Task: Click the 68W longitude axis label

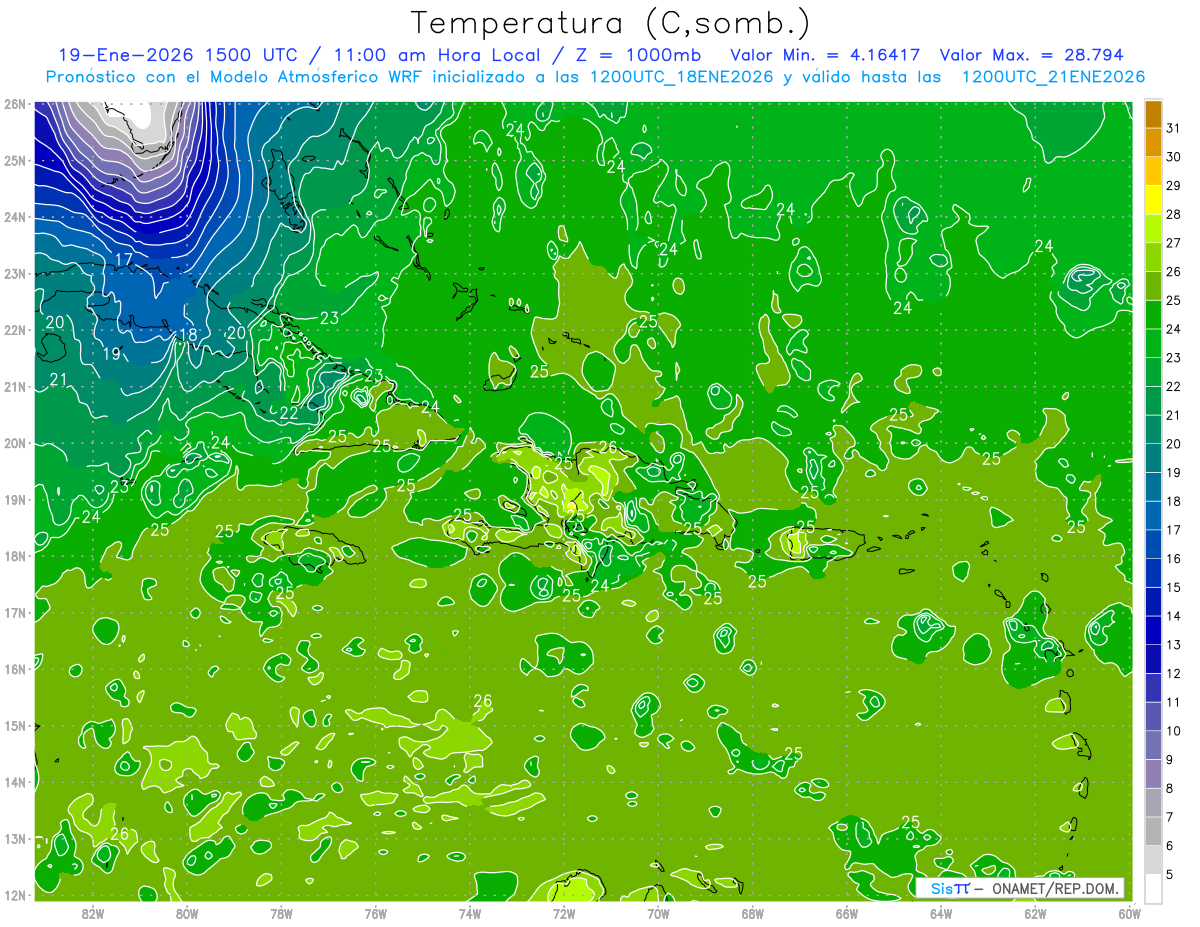Action: [753, 913]
